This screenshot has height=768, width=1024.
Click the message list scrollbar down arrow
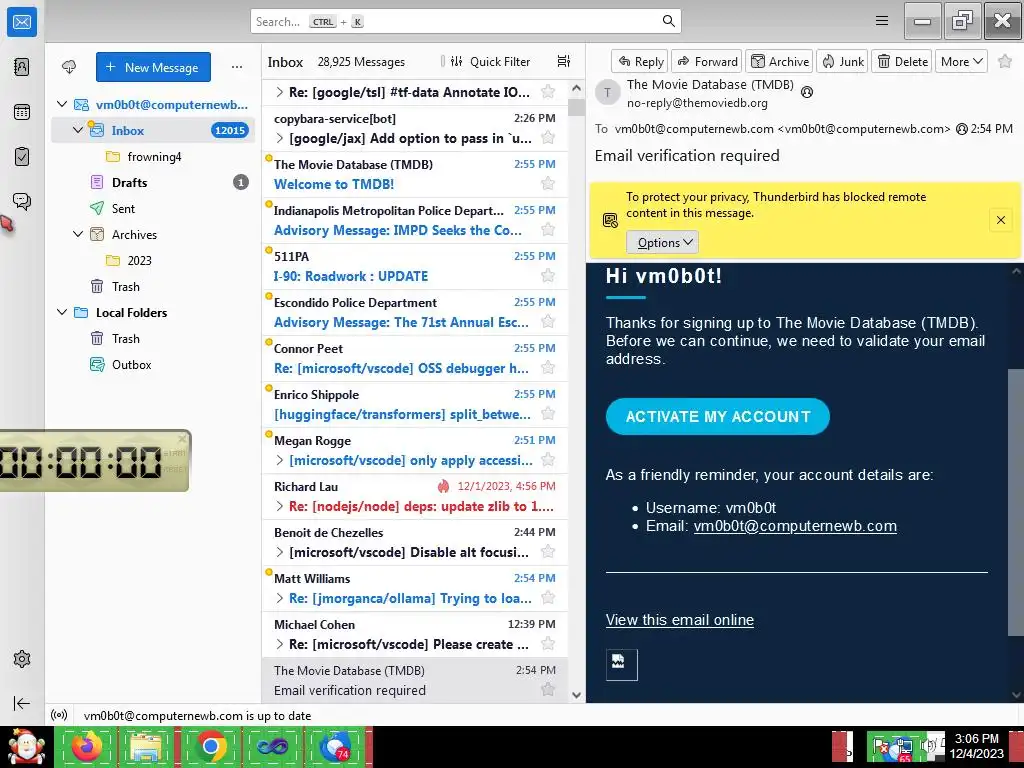coord(576,695)
